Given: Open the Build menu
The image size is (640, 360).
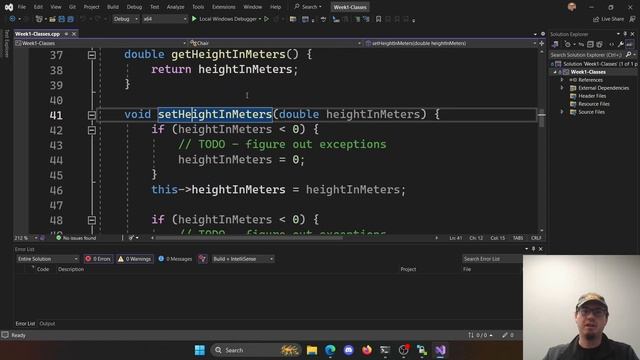Looking at the screenshot, I should [x=113, y=7].
